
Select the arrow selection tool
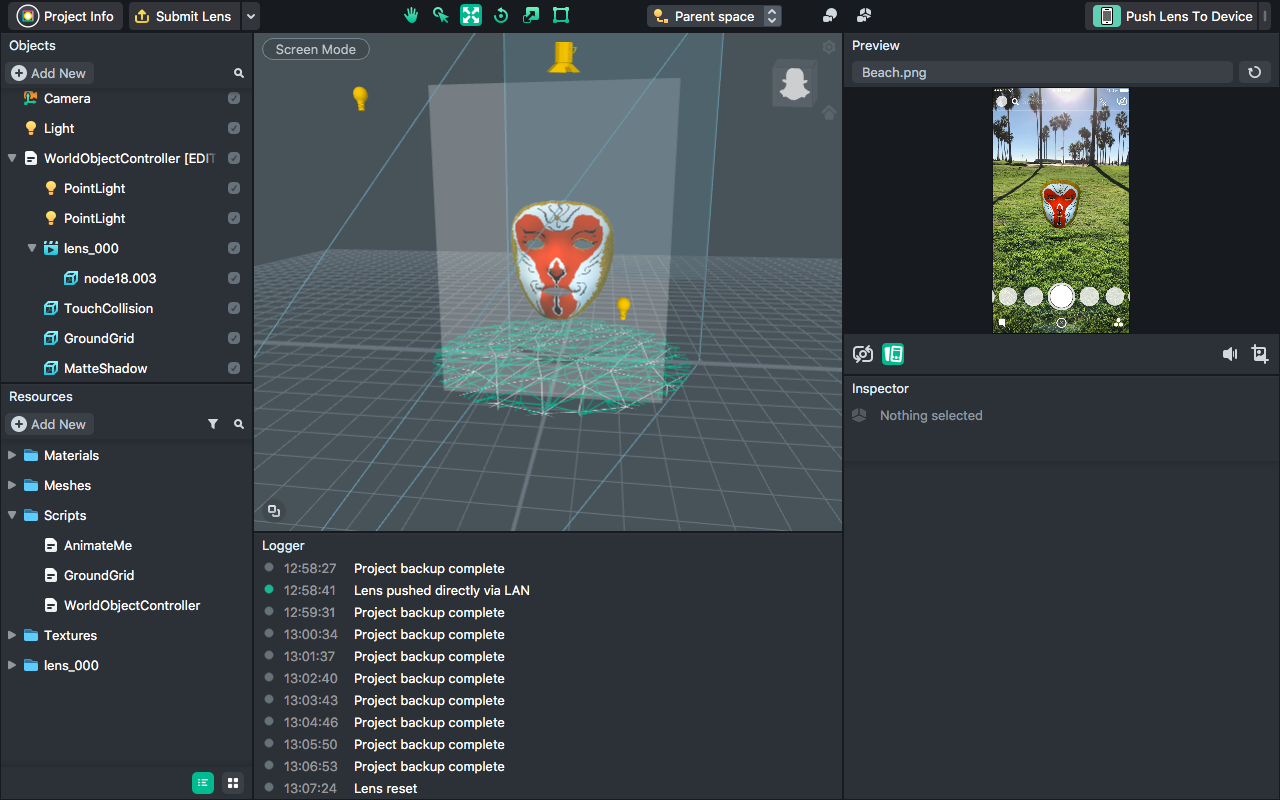click(x=440, y=15)
